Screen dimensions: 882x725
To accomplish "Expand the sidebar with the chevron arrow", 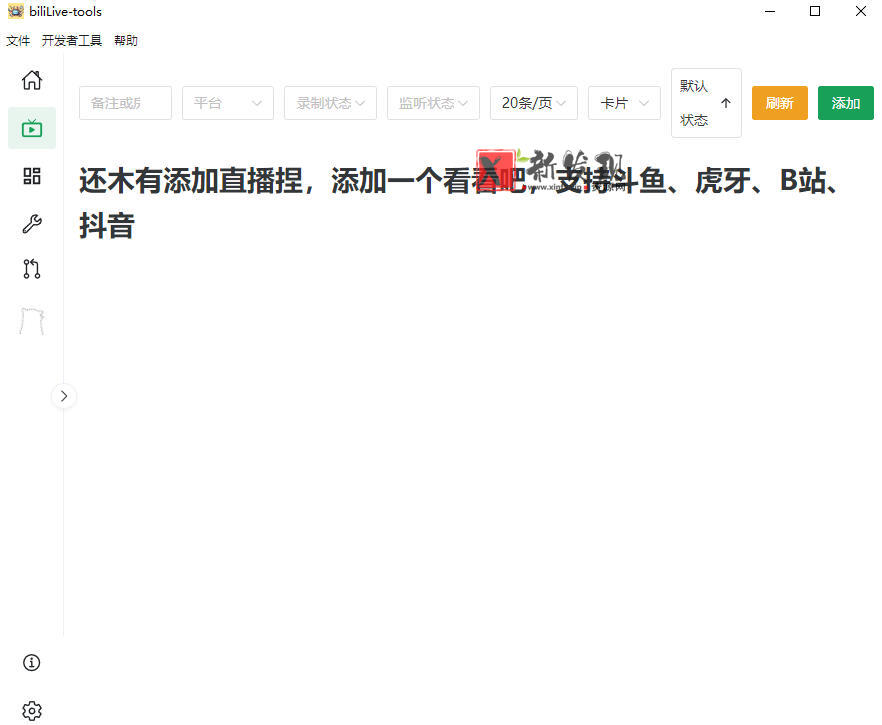I will (64, 396).
